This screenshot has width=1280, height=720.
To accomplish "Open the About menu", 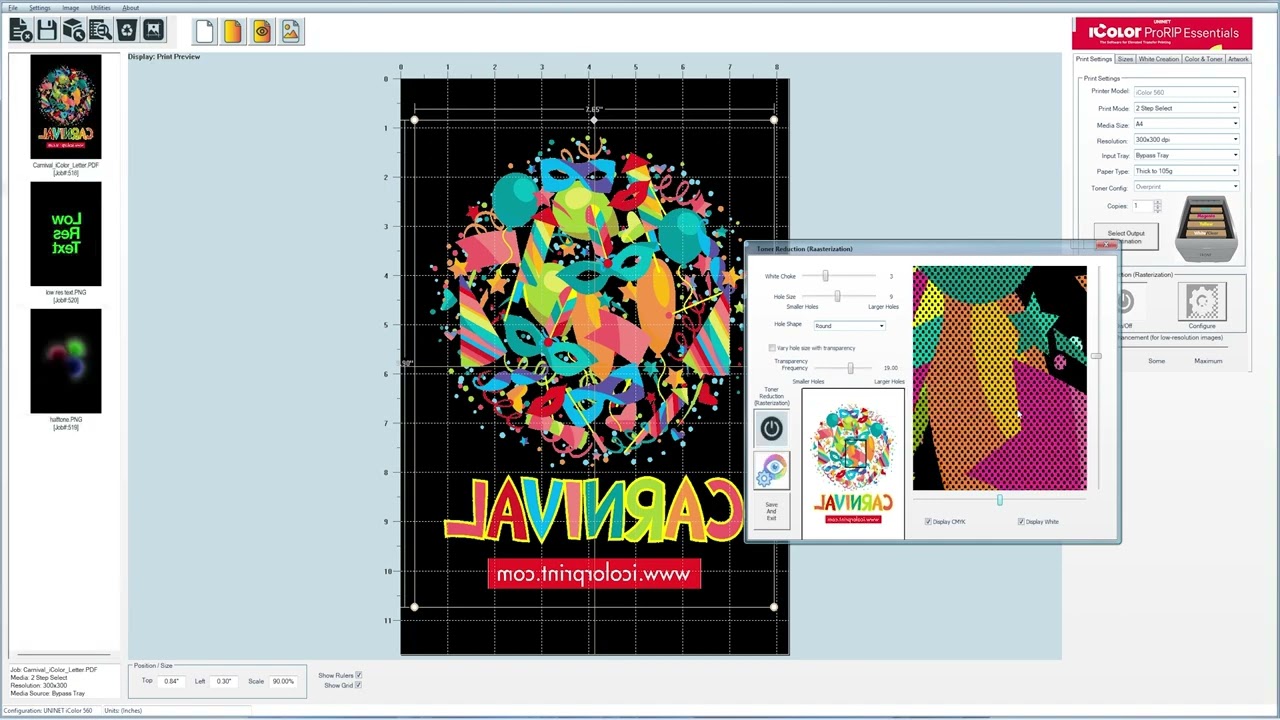I will pyautogui.click(x=131, y=8).
